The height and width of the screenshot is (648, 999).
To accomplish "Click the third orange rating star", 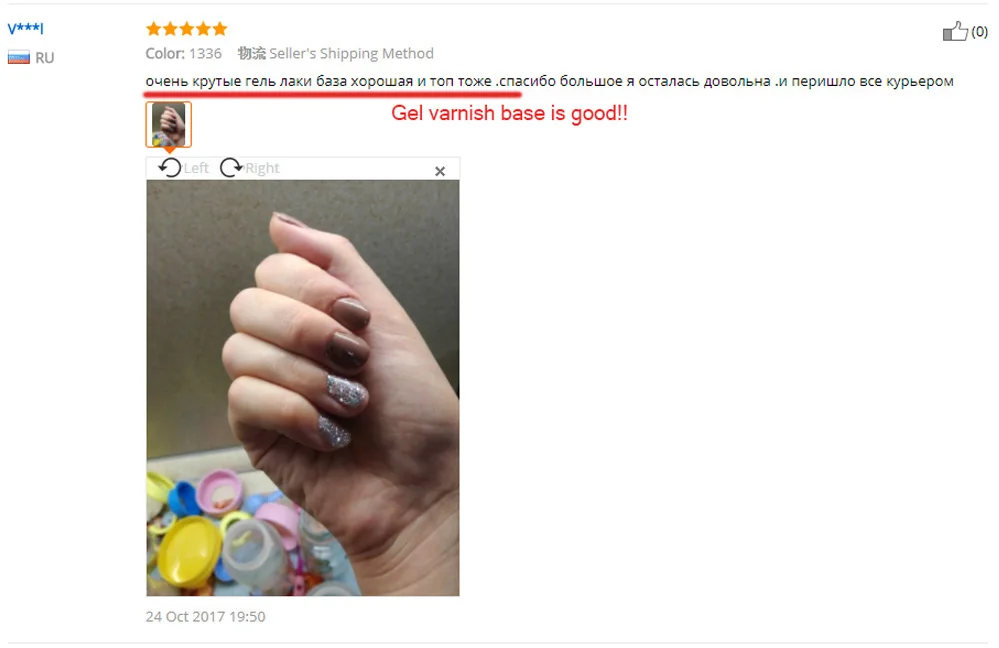I will tap(187, 29).
